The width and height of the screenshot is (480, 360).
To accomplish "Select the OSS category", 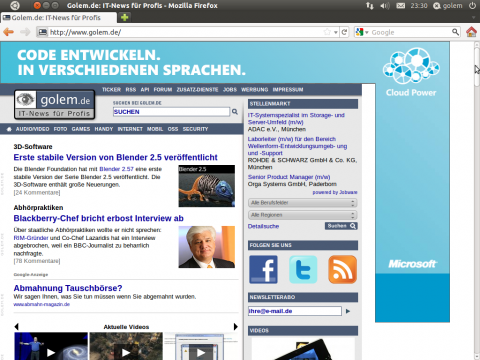I will coord(173,129).
